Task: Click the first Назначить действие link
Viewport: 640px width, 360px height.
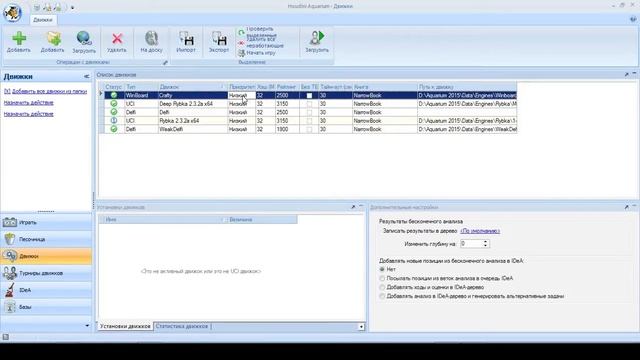Action: click(29, 103)
